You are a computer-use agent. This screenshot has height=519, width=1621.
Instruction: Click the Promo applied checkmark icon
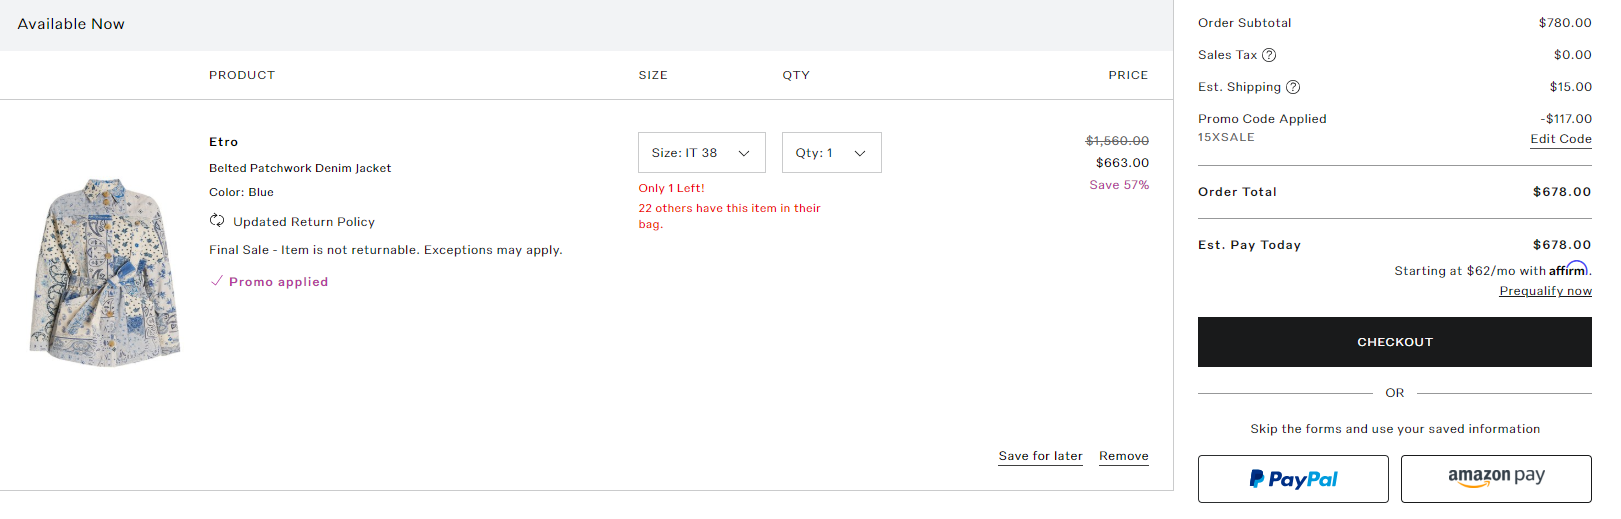tap(216, 281)
